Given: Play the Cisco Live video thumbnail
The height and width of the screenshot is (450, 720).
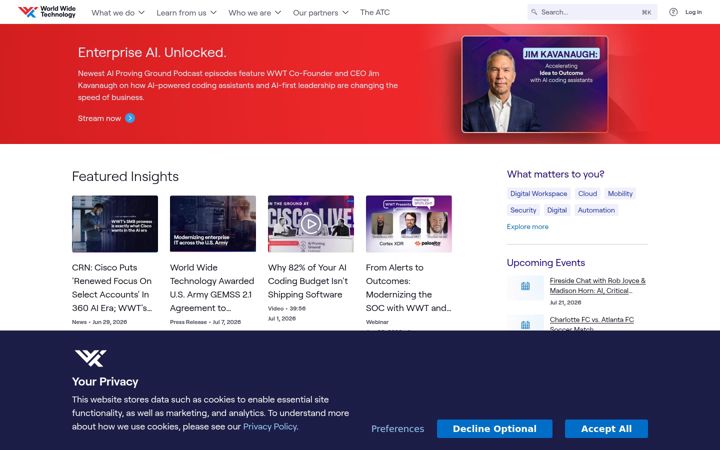Looking at the screenshot, I should point(311,224).
